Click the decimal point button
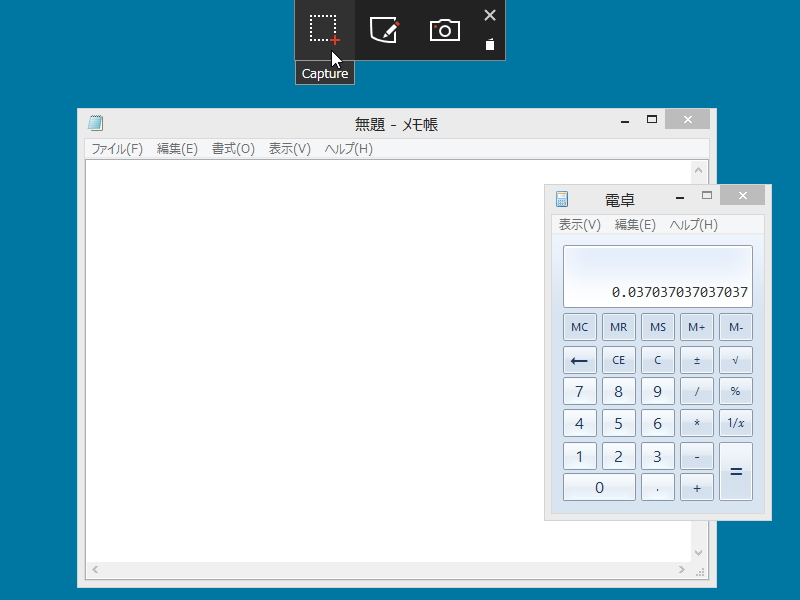800x600 pixels. pyautogui.click(x=658, y=487)
